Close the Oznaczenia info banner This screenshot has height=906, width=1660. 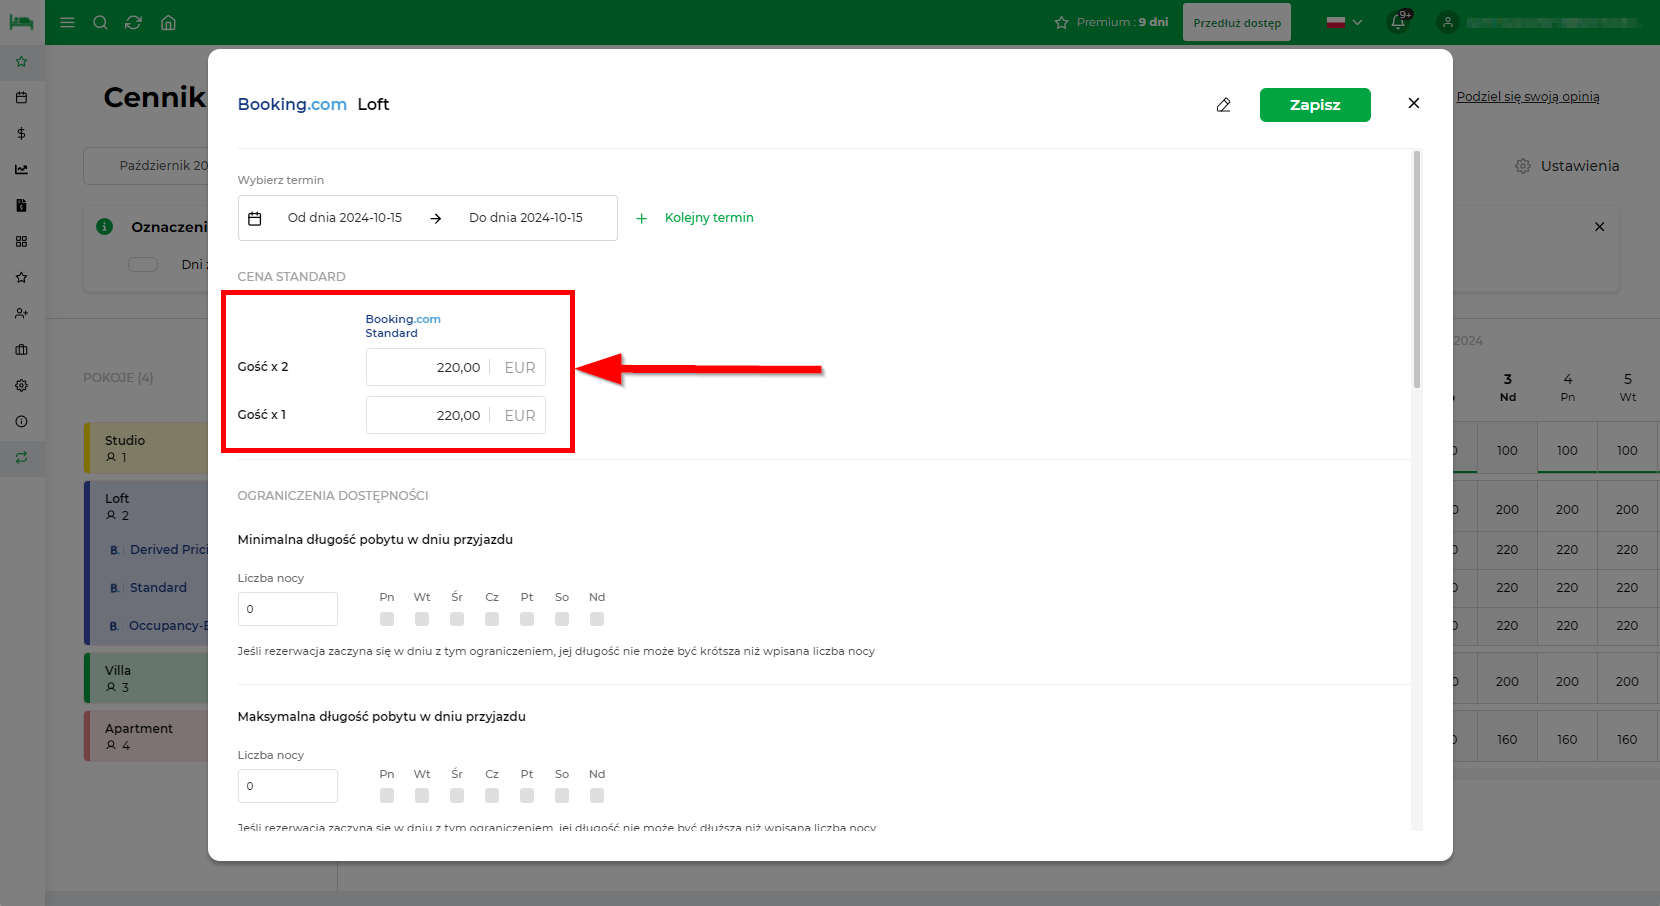[1599, 227]
